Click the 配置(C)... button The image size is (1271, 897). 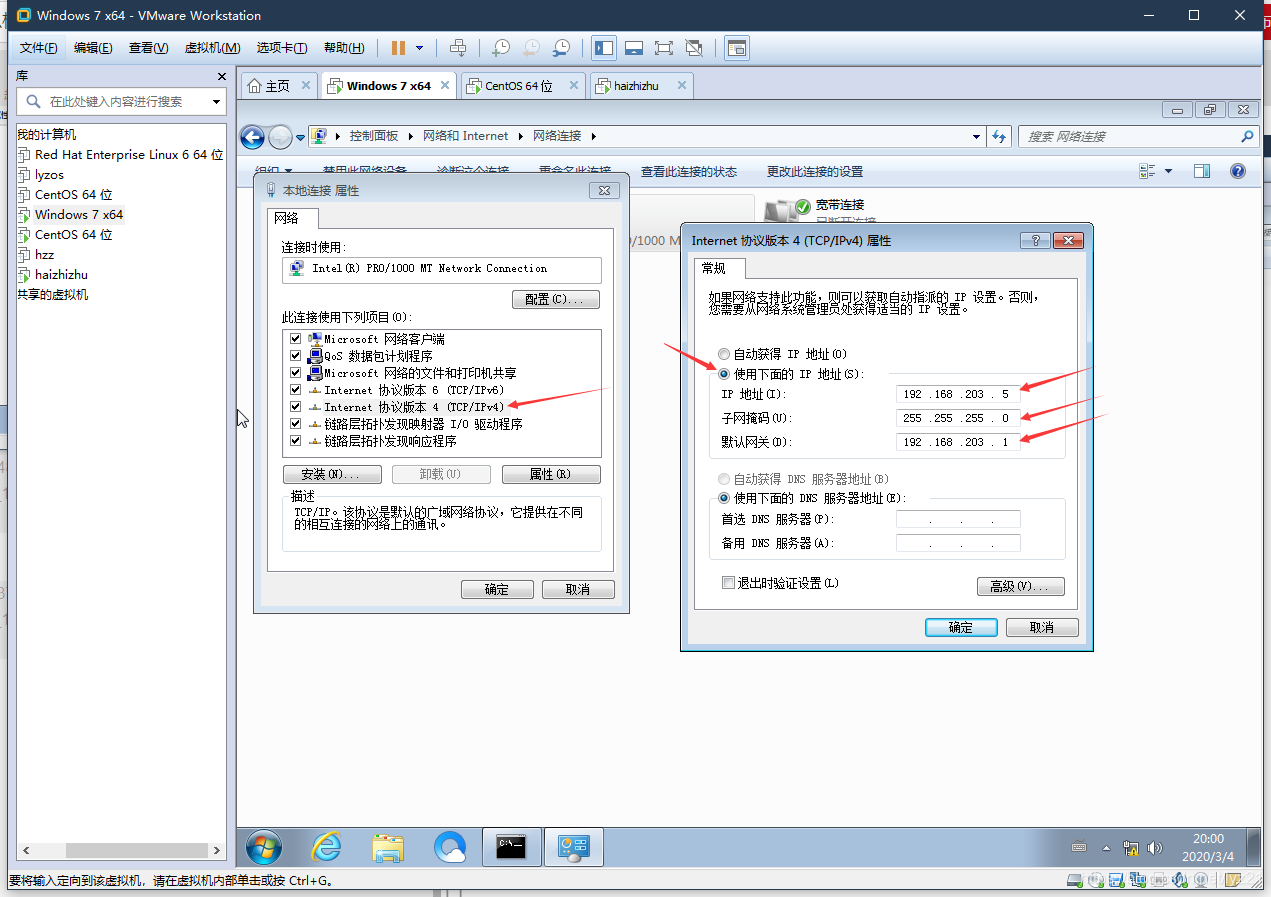[x=555, y=299]
